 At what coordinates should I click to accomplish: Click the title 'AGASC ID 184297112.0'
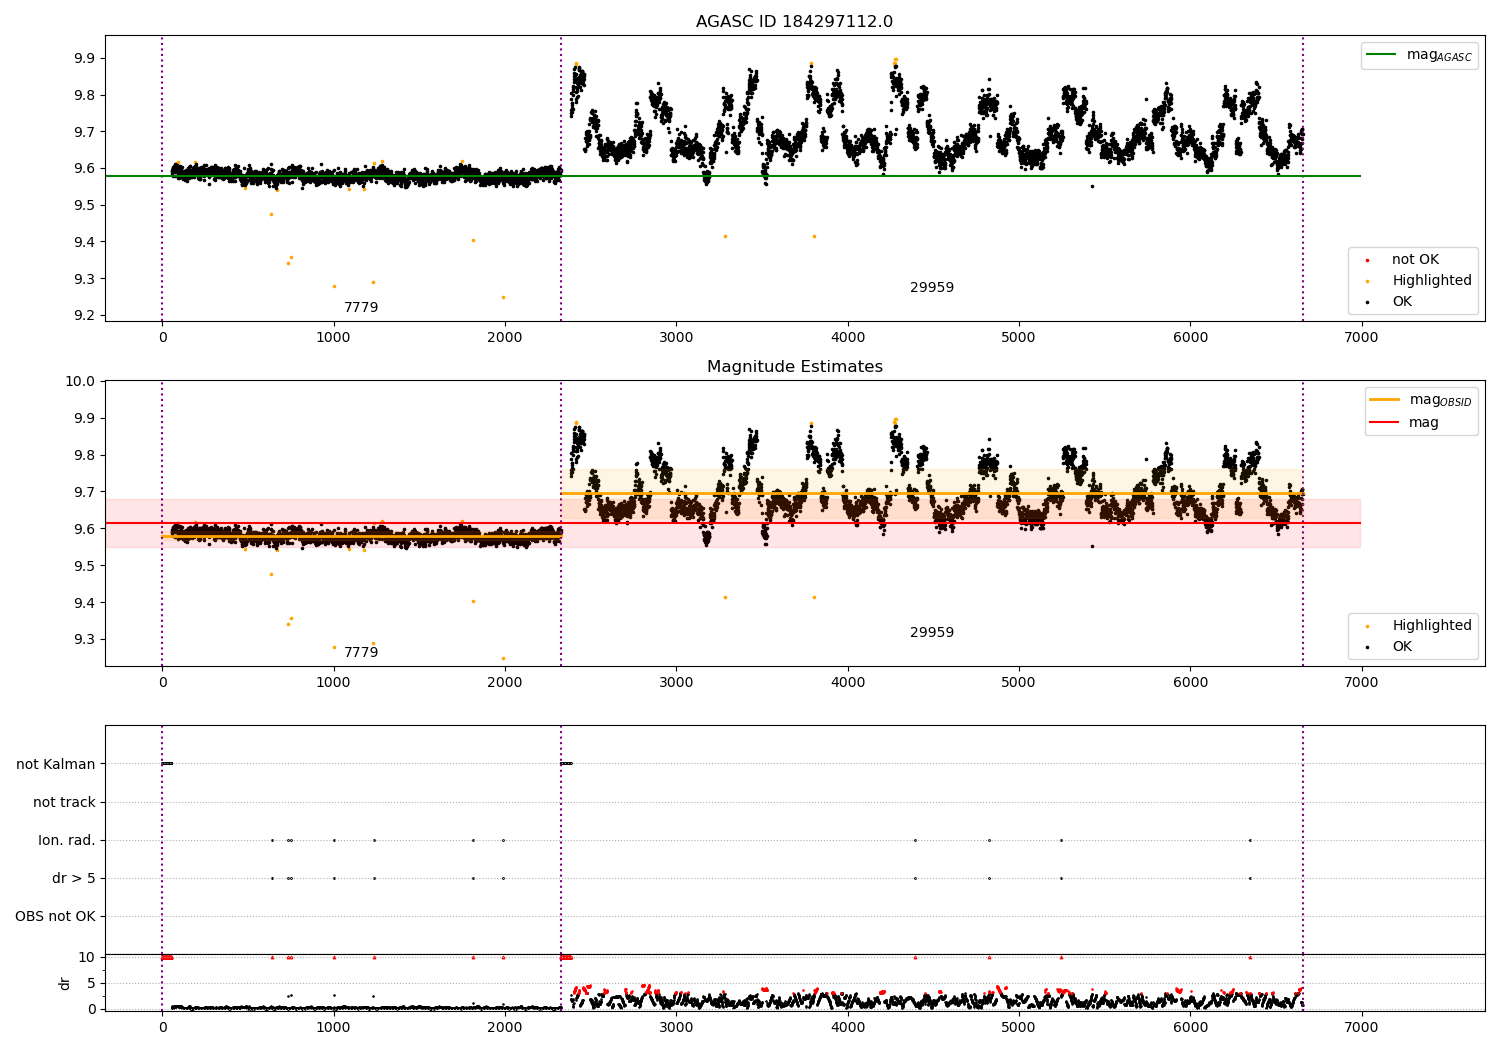794,22
